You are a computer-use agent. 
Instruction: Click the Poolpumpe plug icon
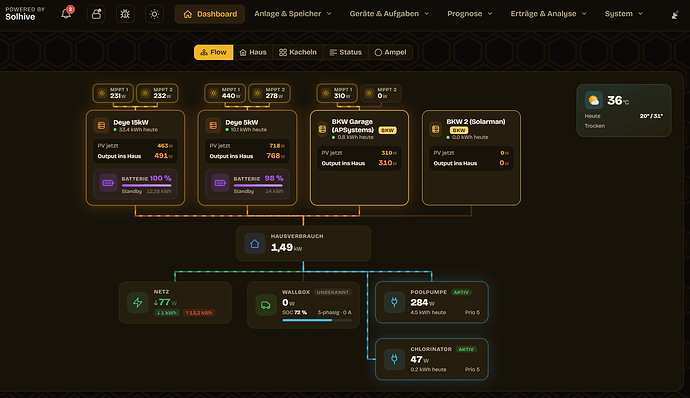coord(394,302)
